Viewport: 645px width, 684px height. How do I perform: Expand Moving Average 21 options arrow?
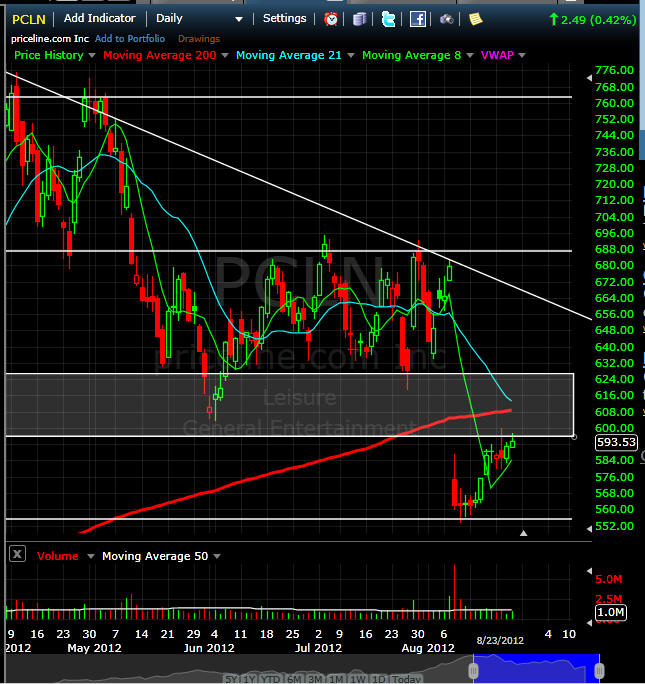351,55
